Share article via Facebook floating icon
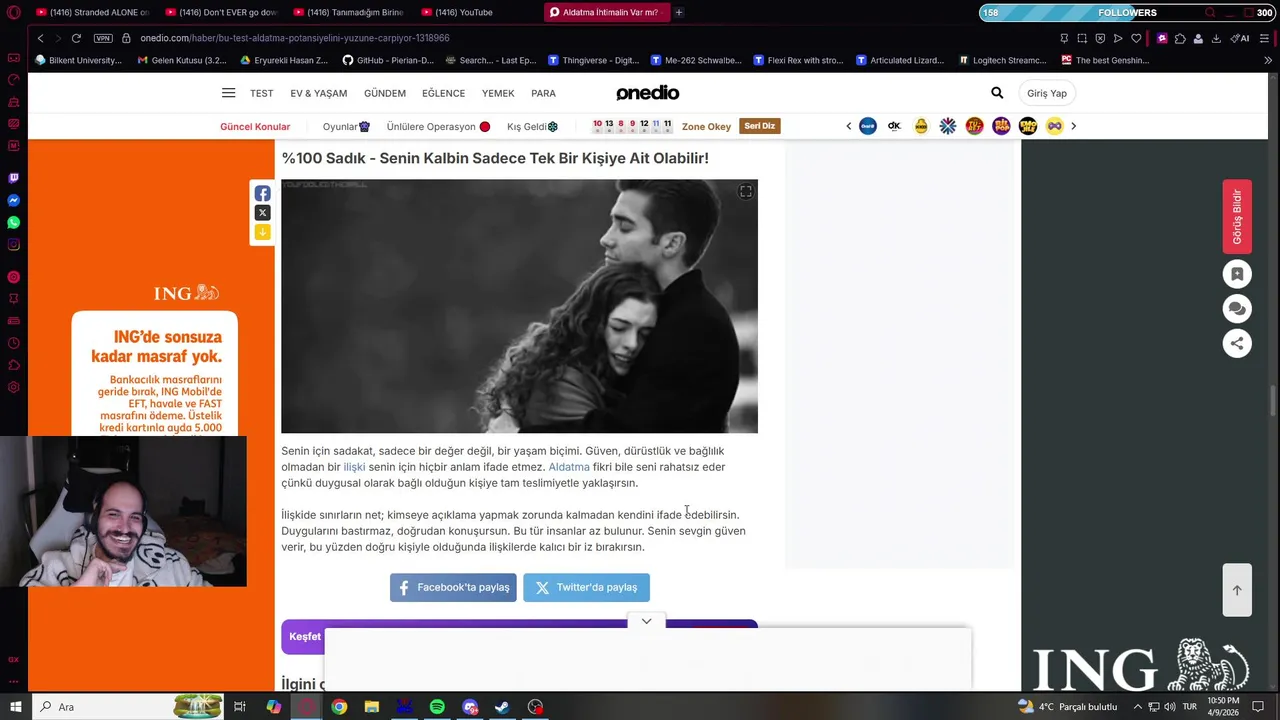 click(x=262, y=194)
